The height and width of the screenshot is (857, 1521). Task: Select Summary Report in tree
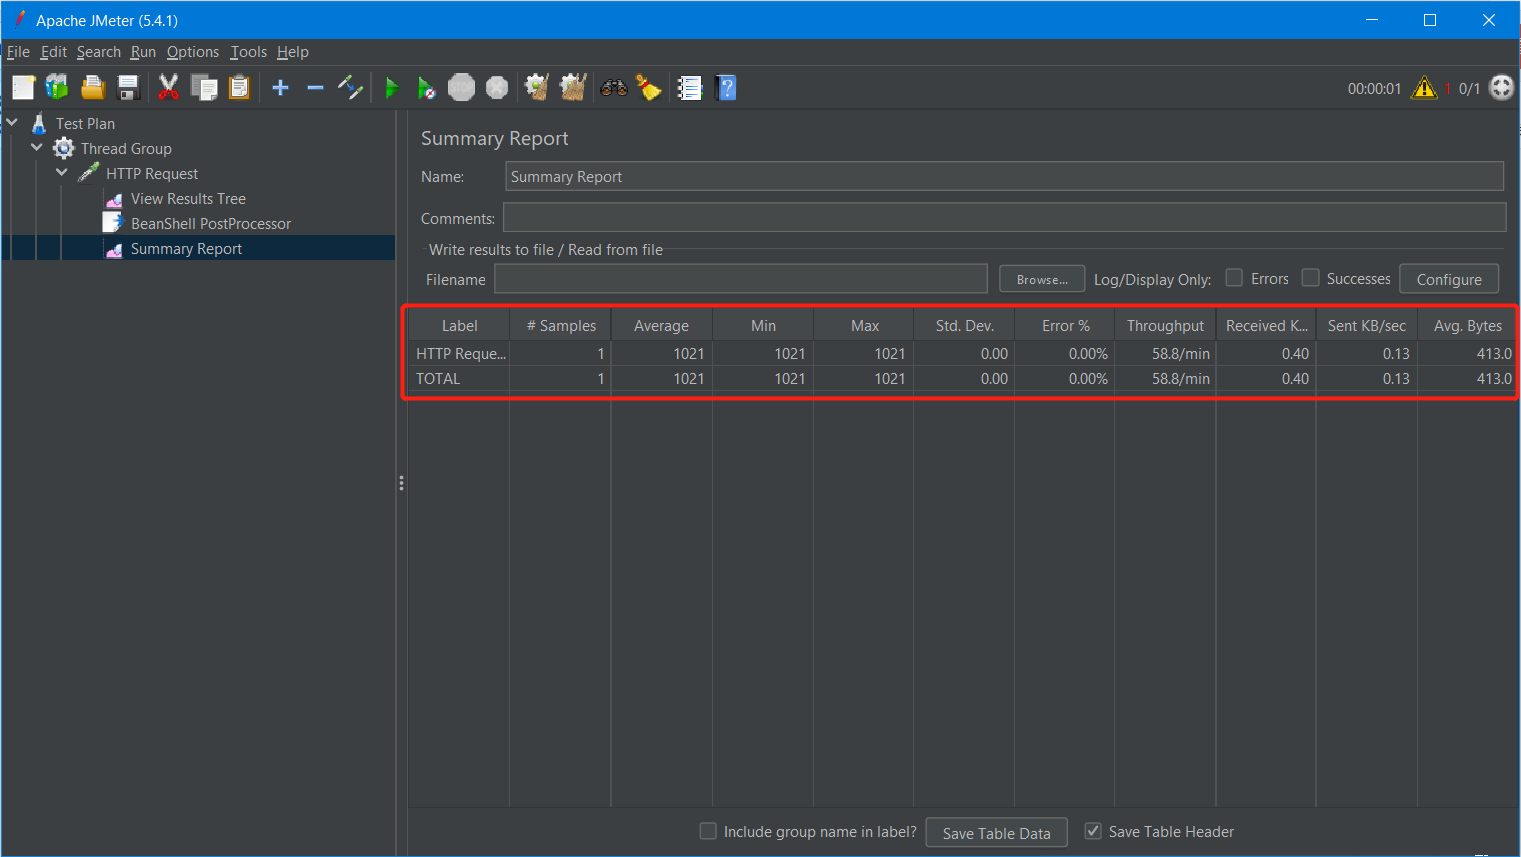click(186, 249)
